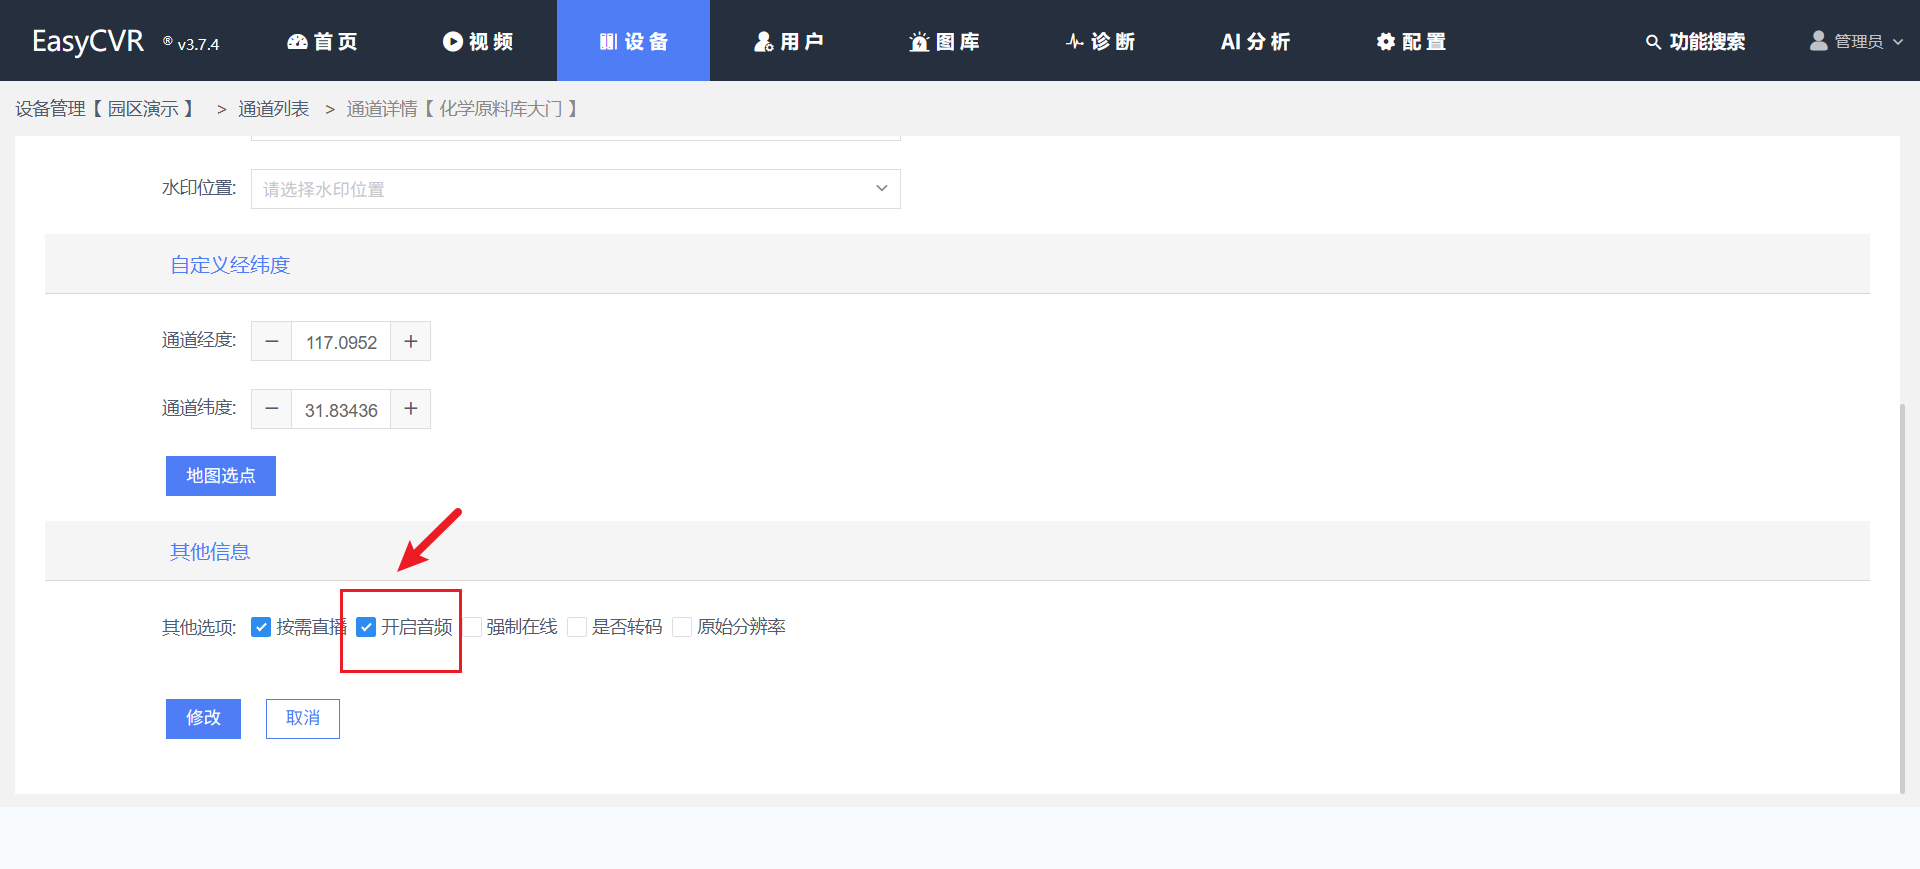Check the 是否转码 transcode checkbox

coord(577,627)
